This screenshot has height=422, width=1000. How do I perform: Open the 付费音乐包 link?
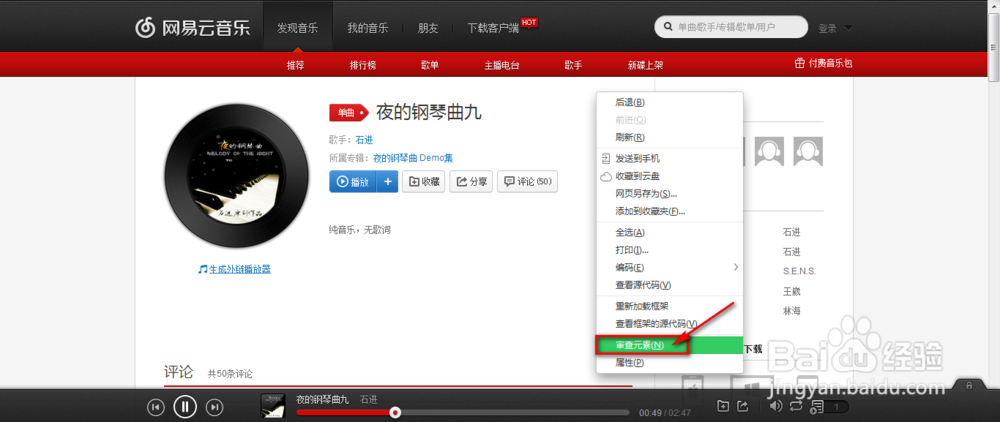(x=830, y=64)
